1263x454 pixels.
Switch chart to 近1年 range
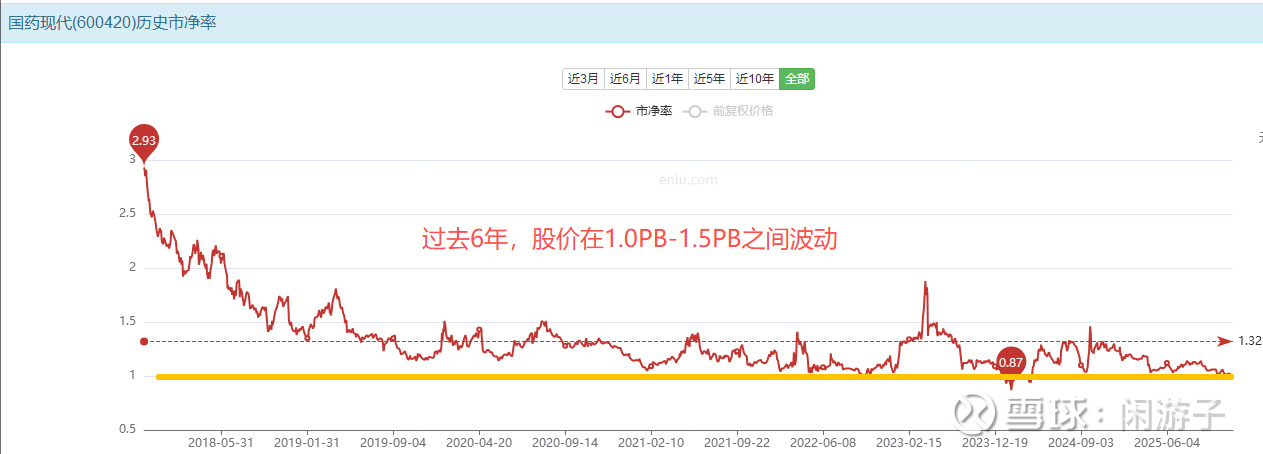[x=667, y=79]
